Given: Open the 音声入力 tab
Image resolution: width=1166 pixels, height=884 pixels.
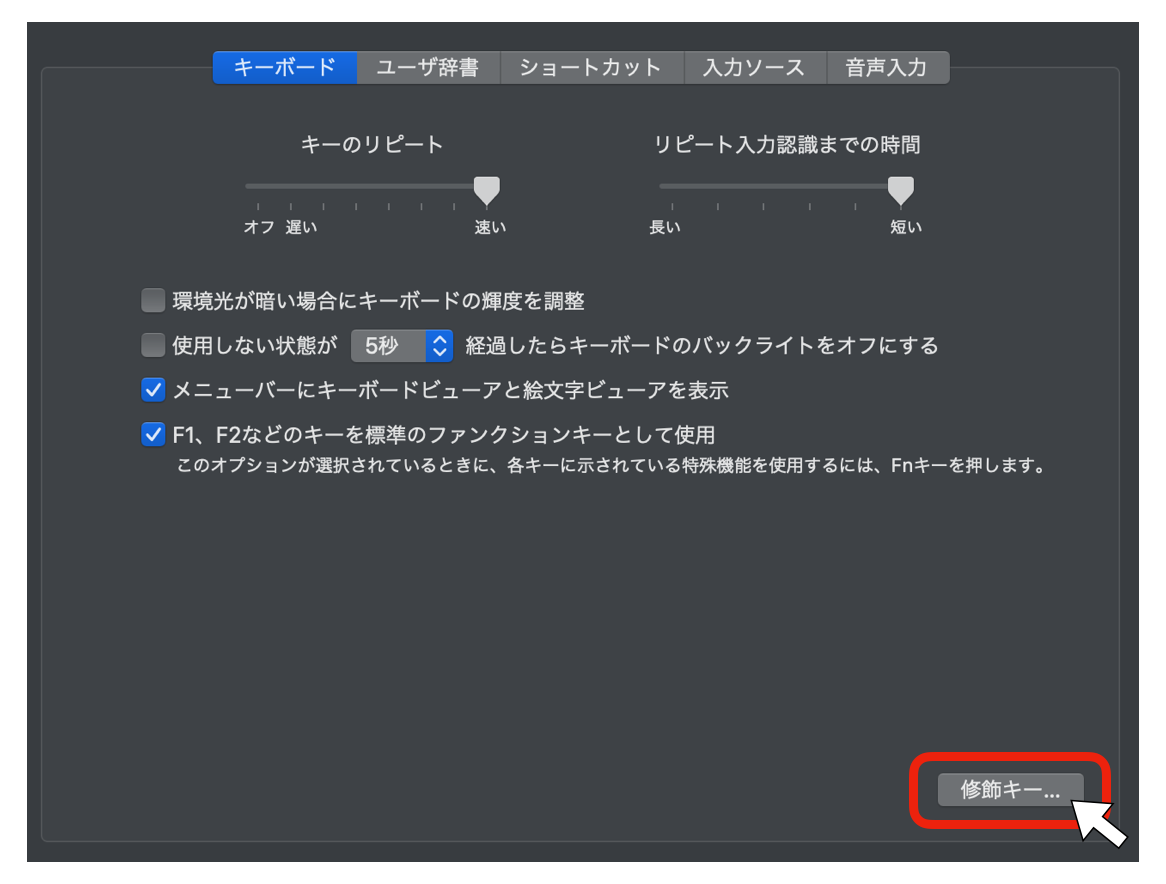Looking at the screenshot, I should coord(887,68).
